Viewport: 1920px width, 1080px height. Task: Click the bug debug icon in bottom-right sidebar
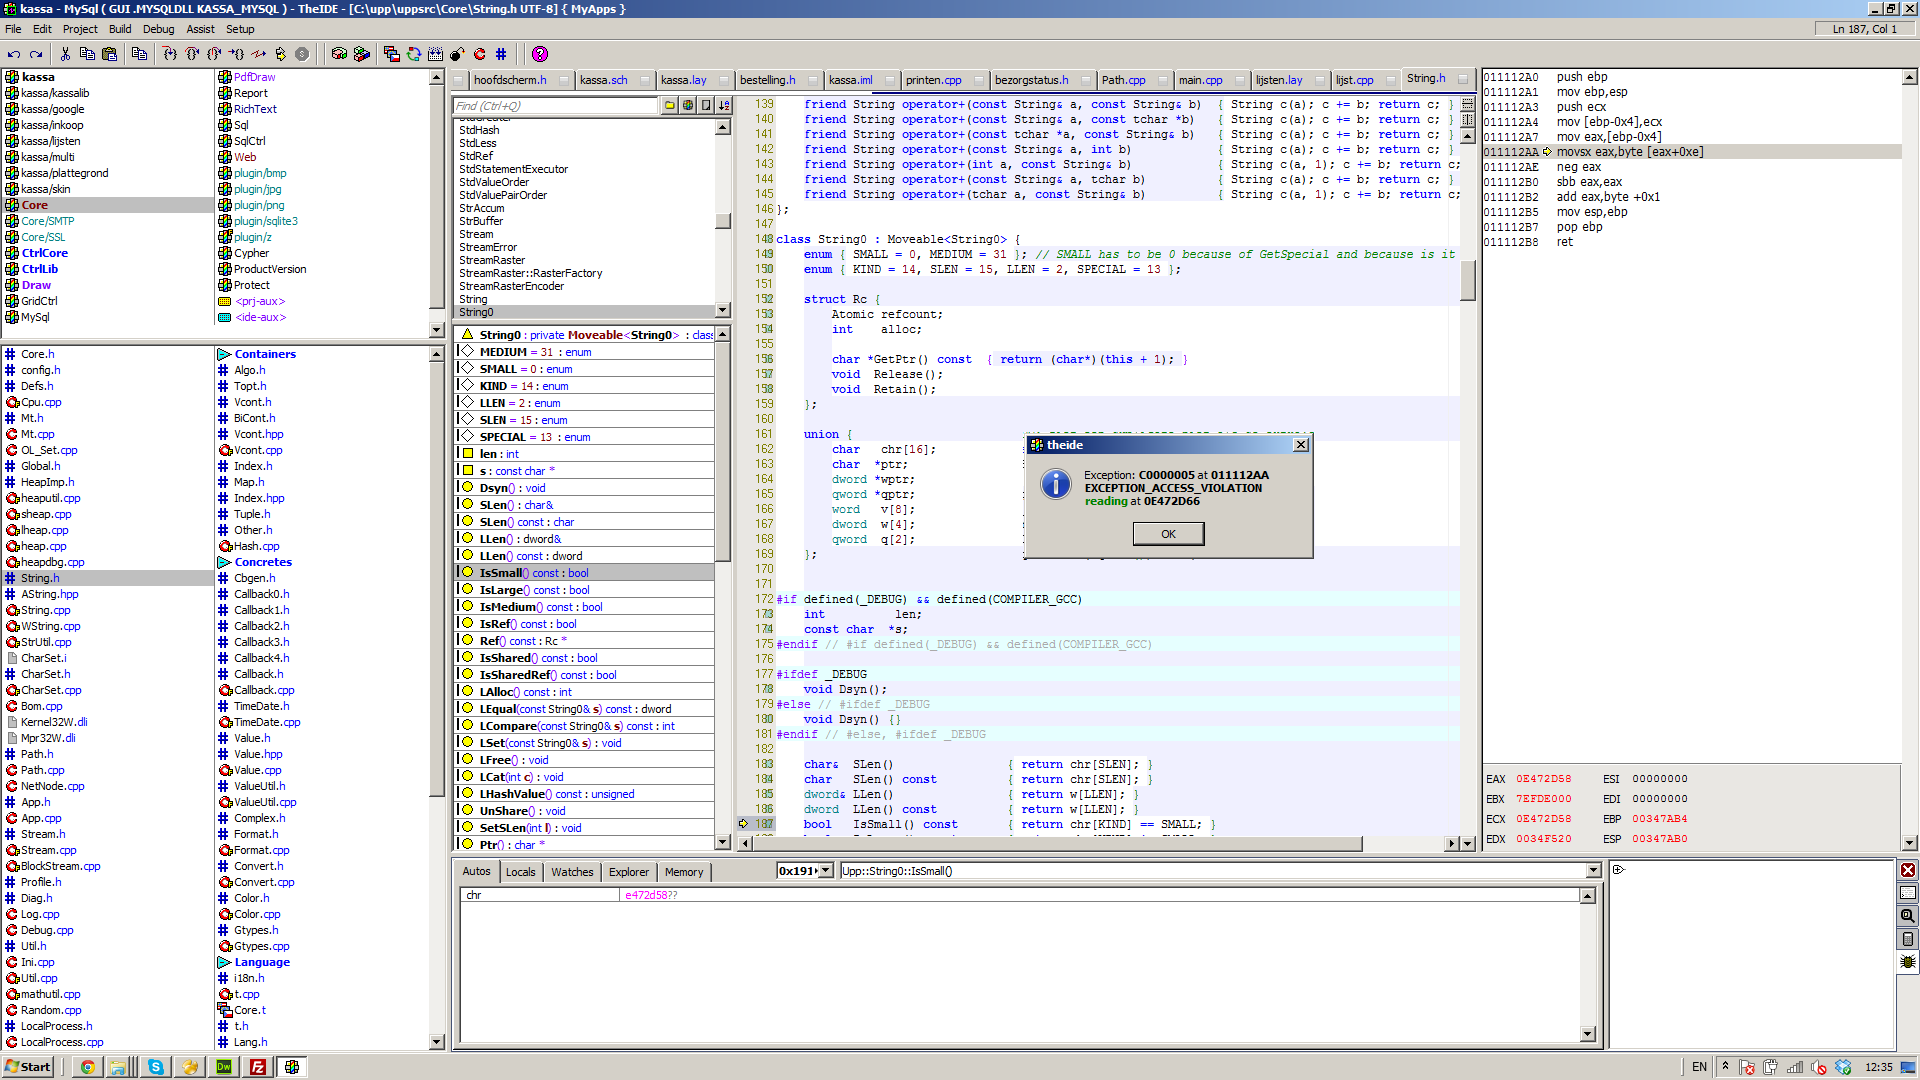click(1907, 962)
